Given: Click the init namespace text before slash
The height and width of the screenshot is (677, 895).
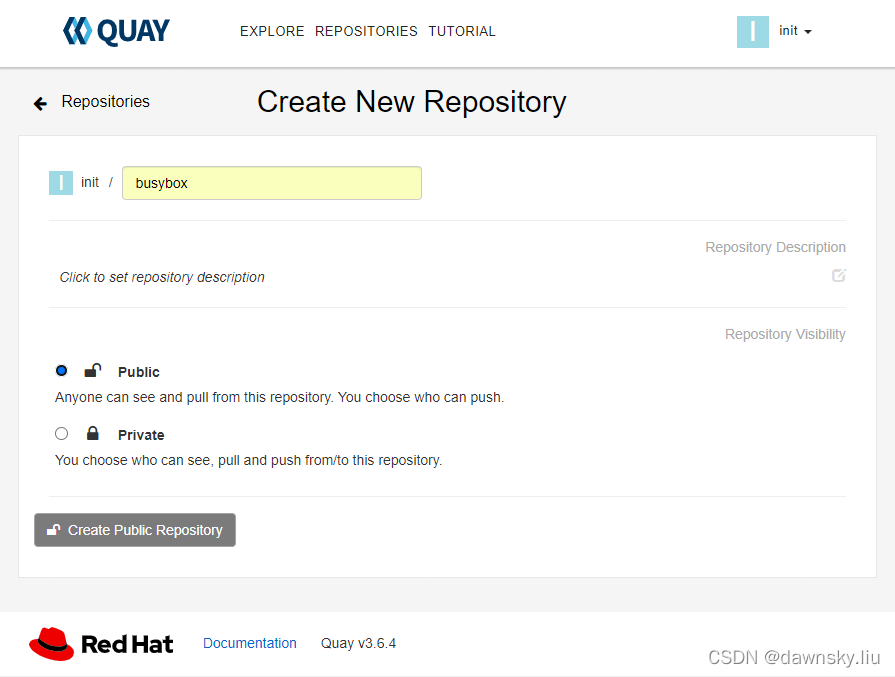Looking at the screenshot, I should tap(90, 182).
